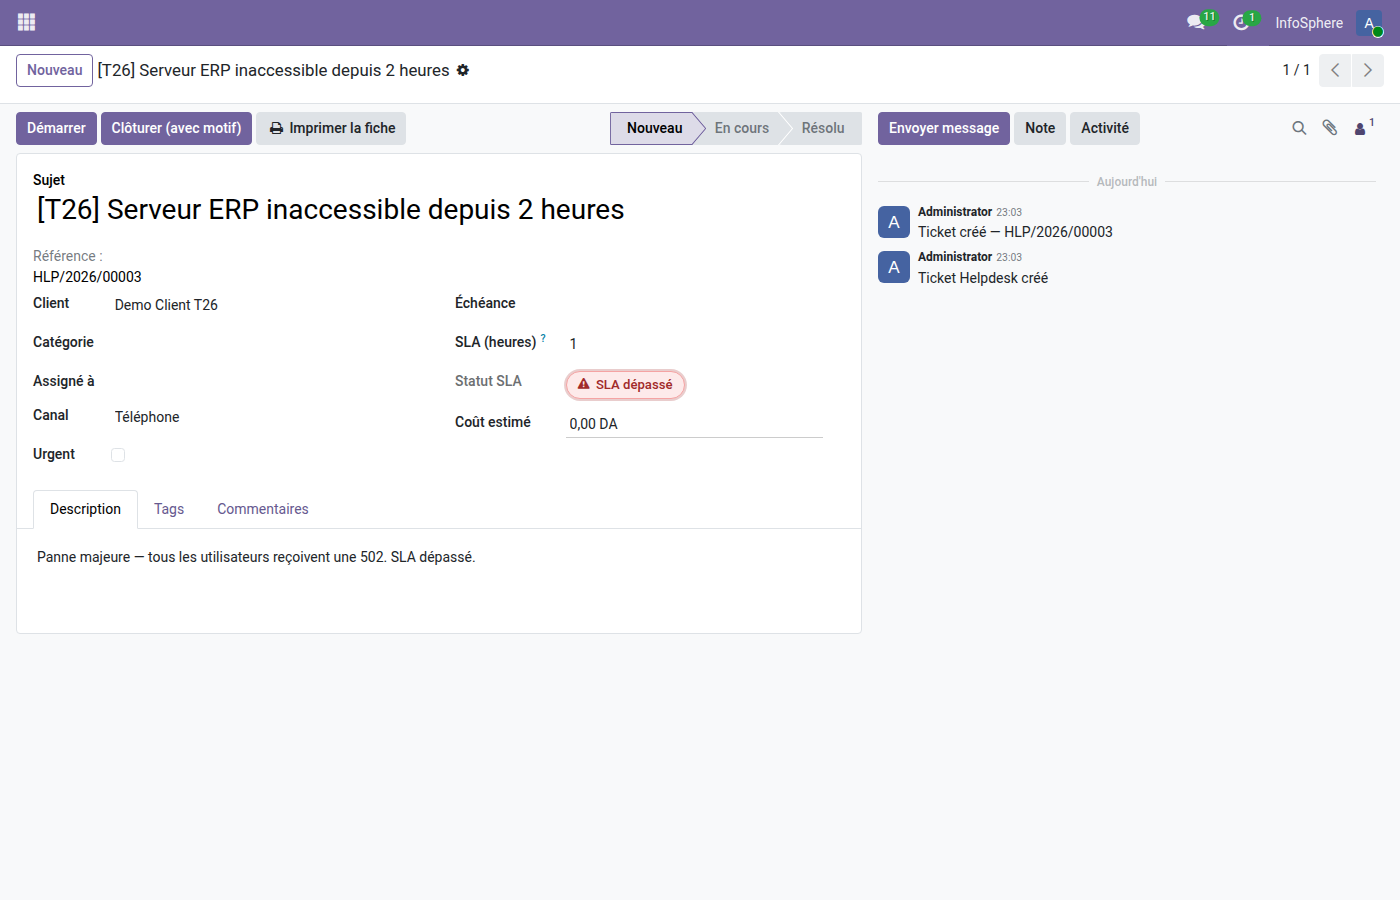The image size is (1400, 900).
Task: Click the search icon in the chatter
Action: pos(1299,128)
